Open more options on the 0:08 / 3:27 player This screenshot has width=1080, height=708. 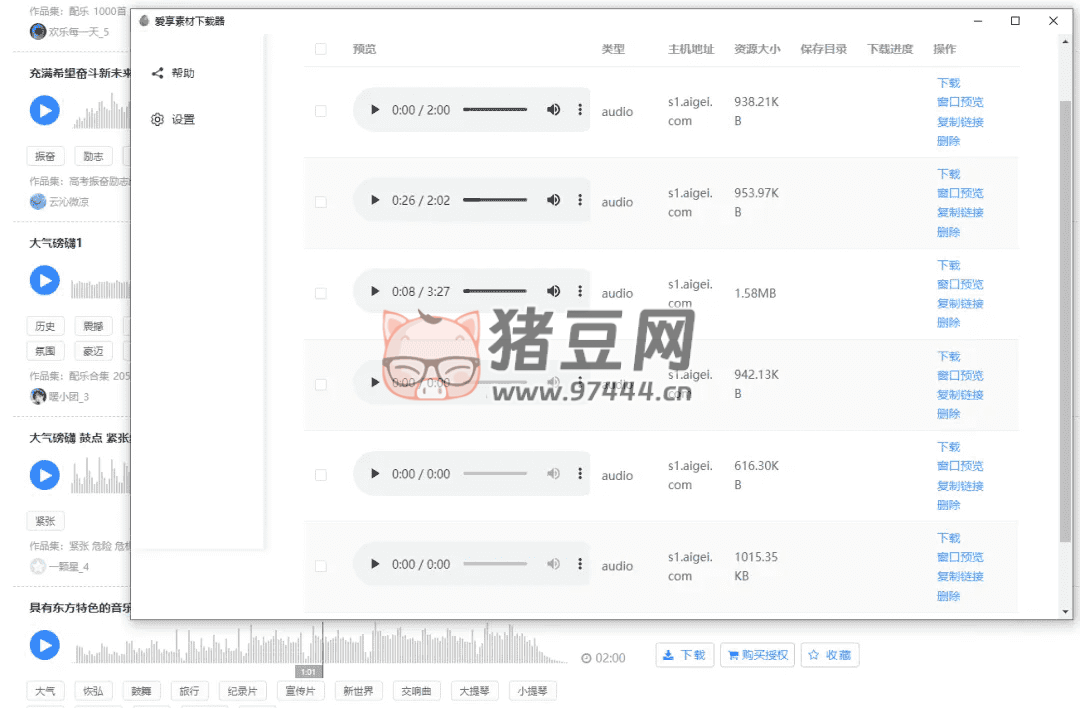(580, 291)
